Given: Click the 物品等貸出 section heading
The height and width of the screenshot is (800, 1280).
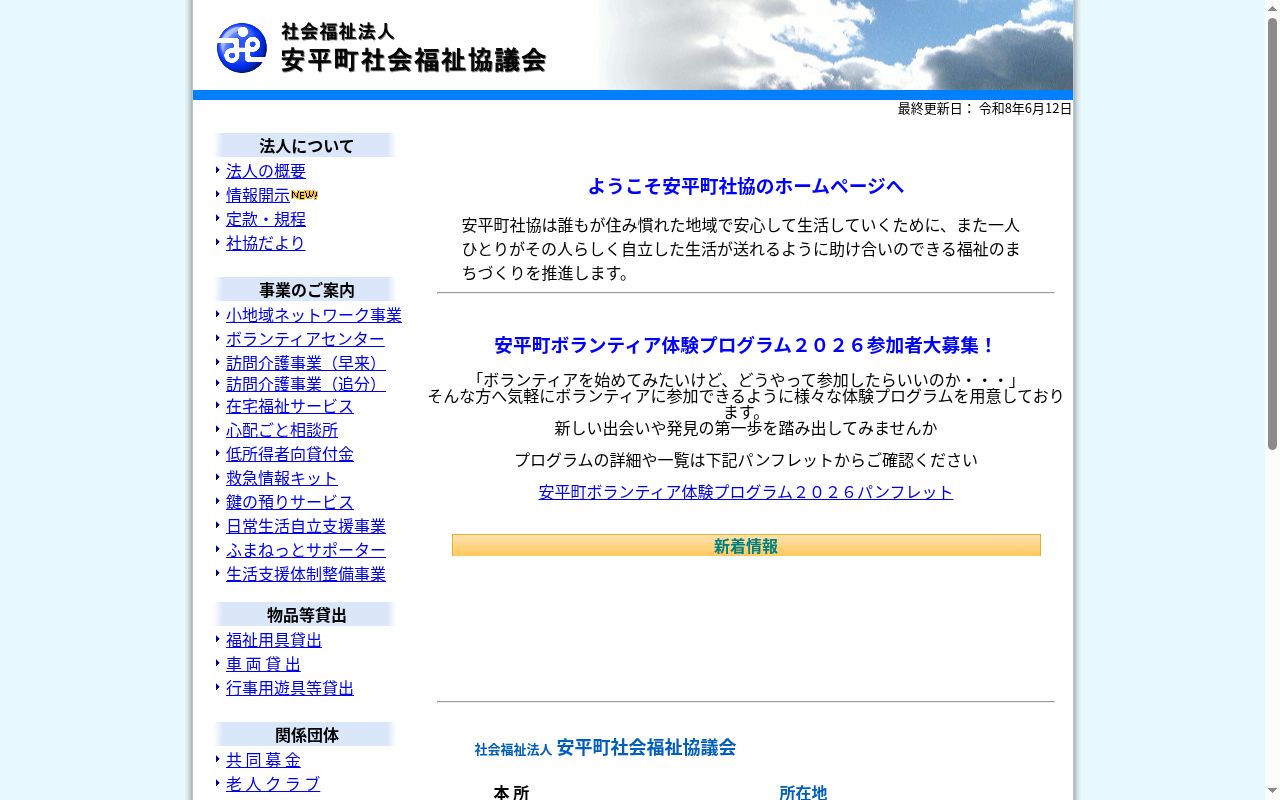Looking at the screenshot, I should click(306, 615).
